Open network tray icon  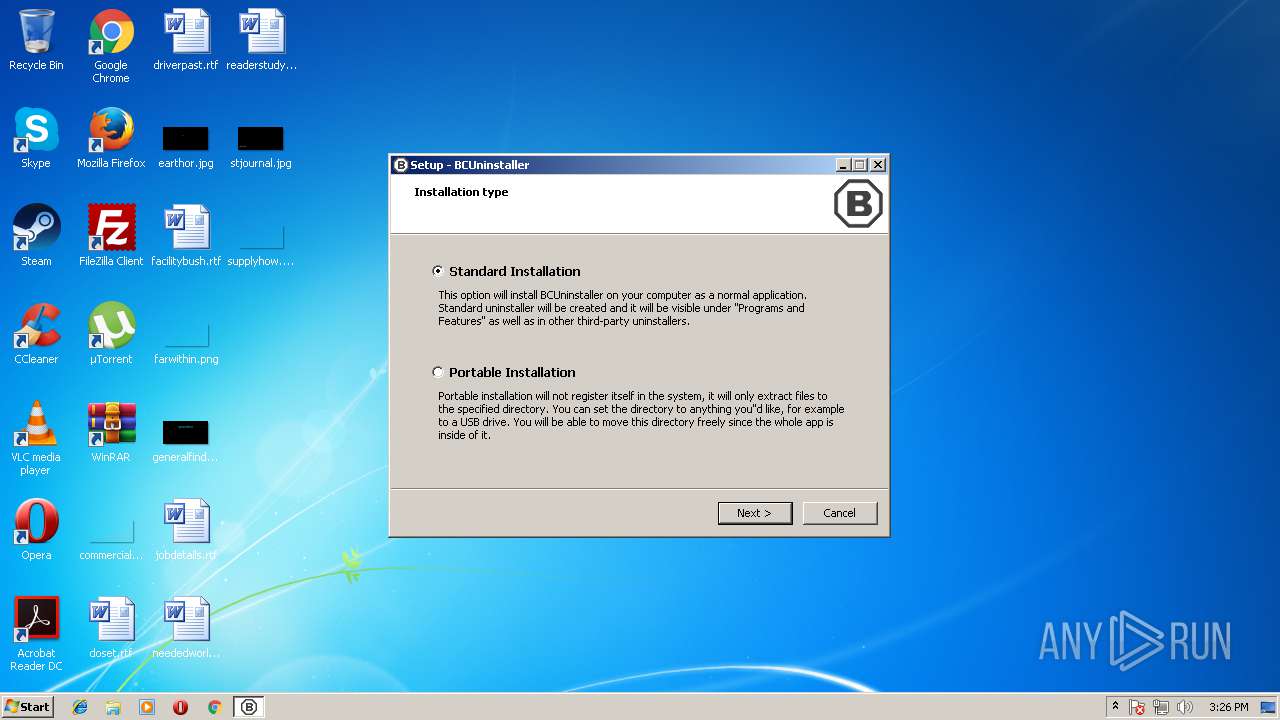[x=1161, y=707]
